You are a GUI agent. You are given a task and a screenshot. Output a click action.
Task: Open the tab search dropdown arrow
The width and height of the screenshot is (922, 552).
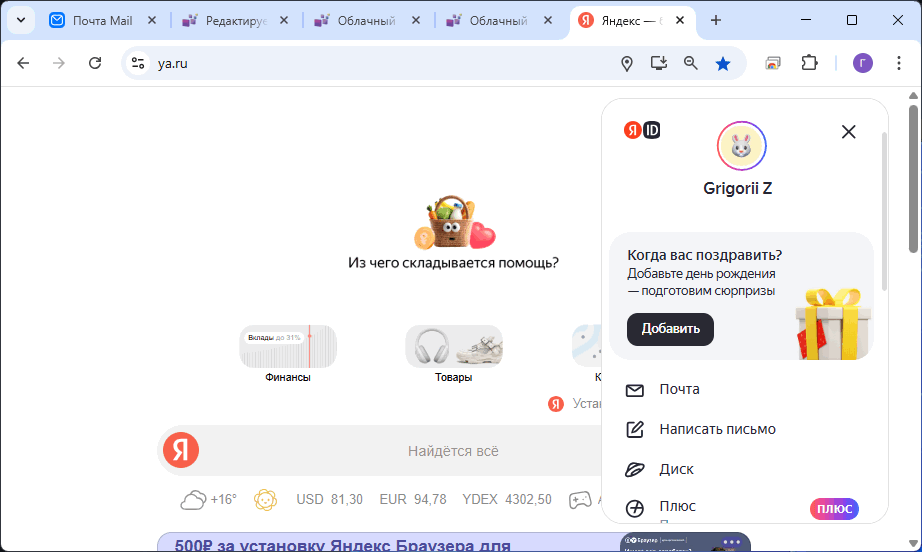21,20
